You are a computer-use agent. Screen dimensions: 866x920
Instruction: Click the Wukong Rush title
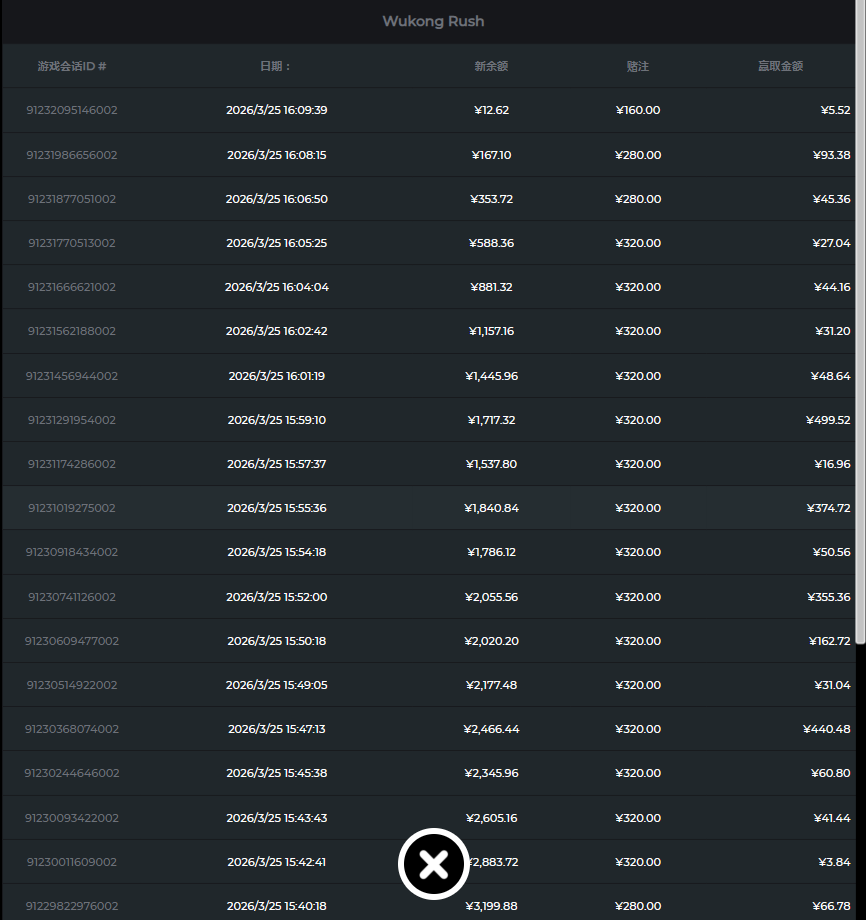(433, 21)
